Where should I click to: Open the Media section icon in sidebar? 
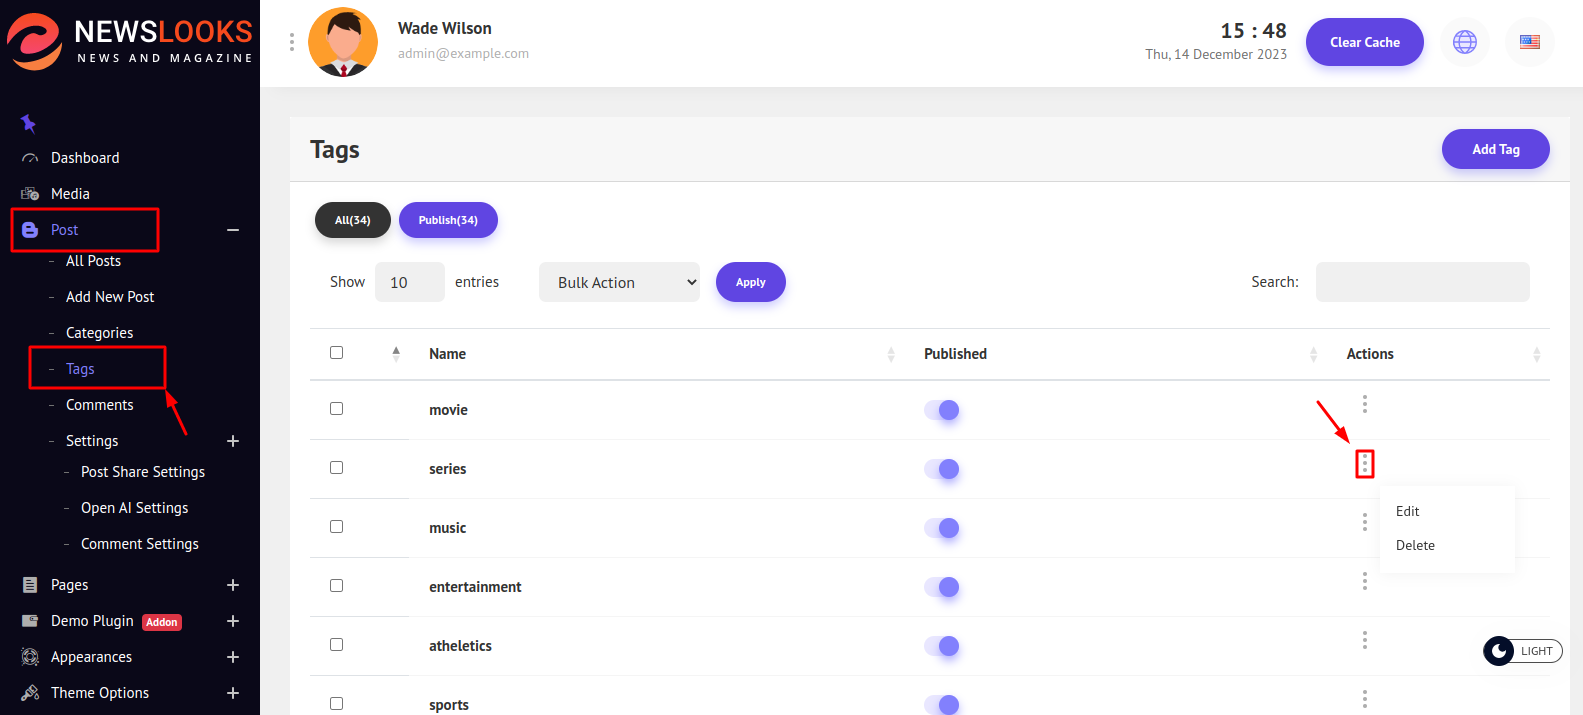(x=30, y=194)
